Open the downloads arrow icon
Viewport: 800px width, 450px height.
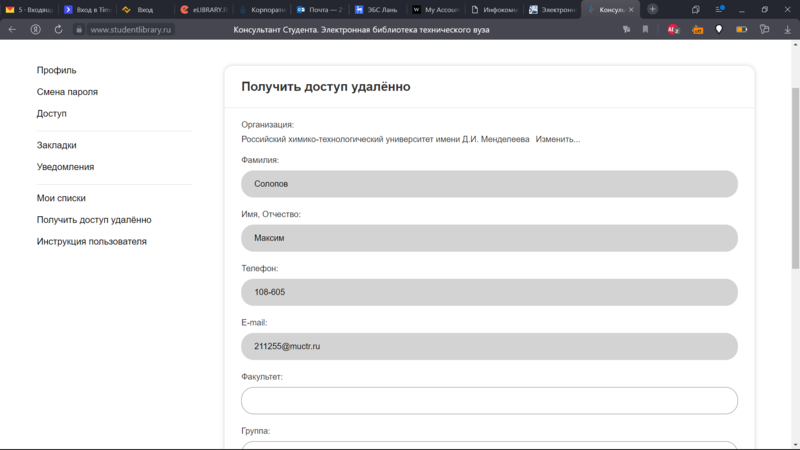pyautogui.click(x=788, y=30)
